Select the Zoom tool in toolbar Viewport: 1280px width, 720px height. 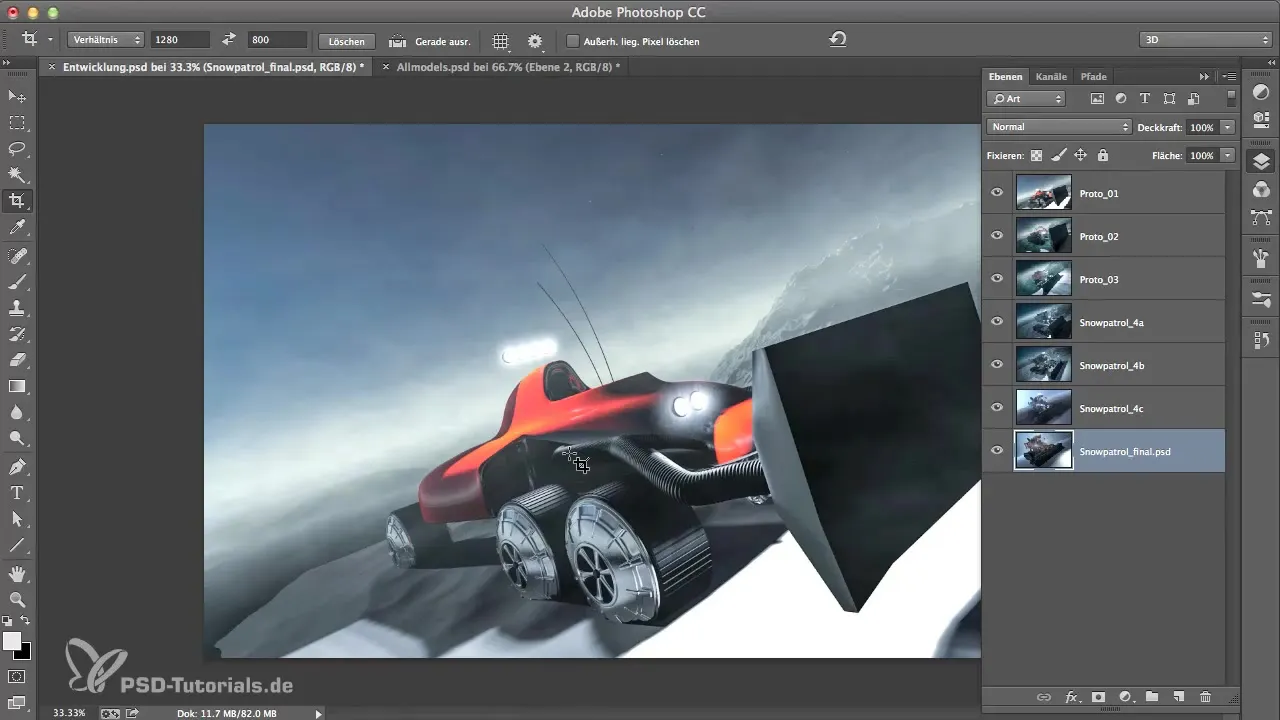(17, 599)
